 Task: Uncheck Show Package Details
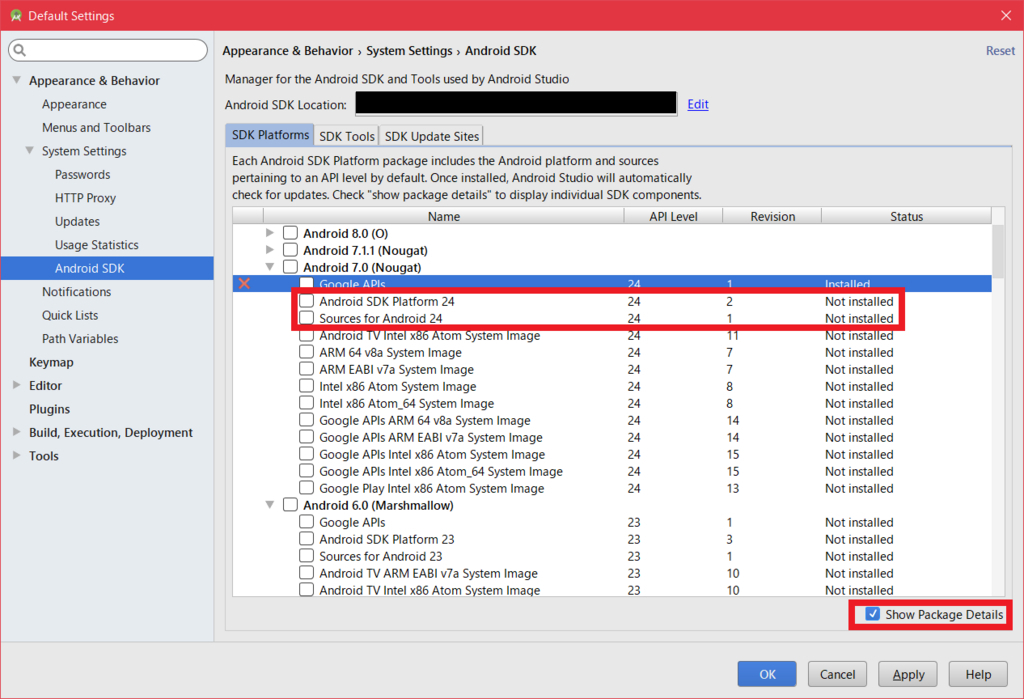pos(872,614)
